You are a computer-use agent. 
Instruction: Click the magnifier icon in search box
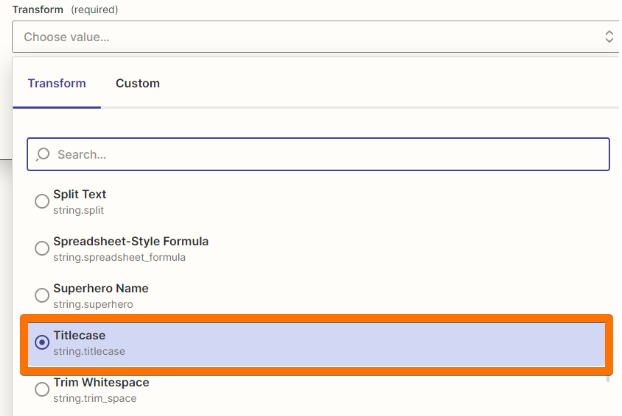coord(42,154)
